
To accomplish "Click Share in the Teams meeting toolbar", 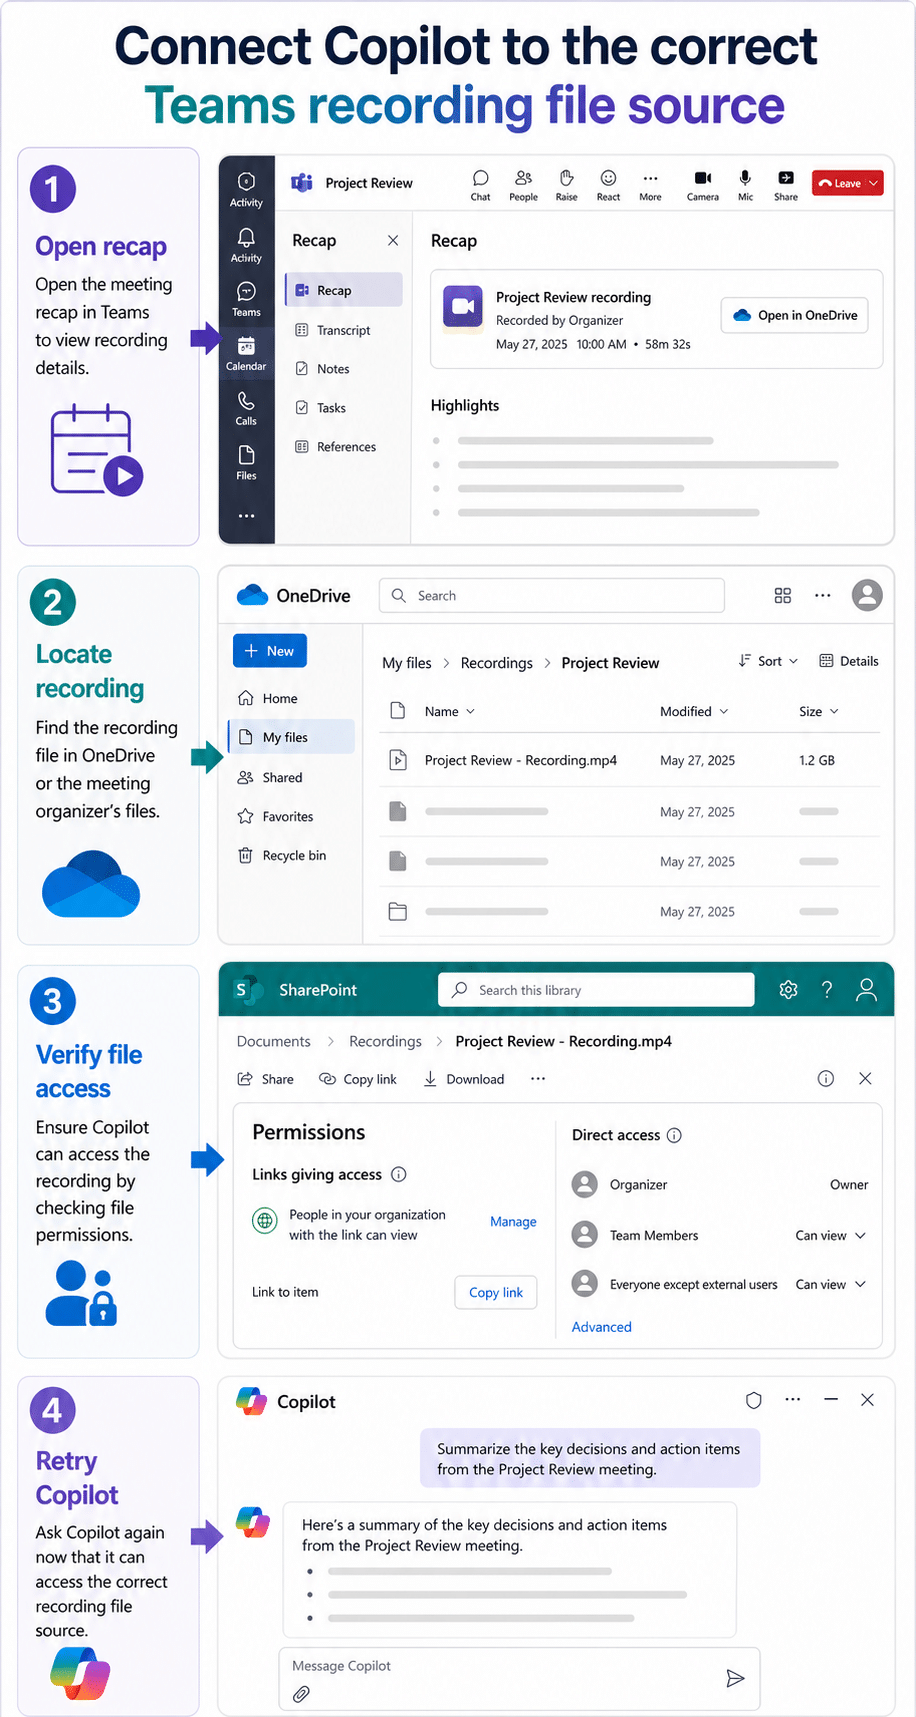I will point(786,185).
